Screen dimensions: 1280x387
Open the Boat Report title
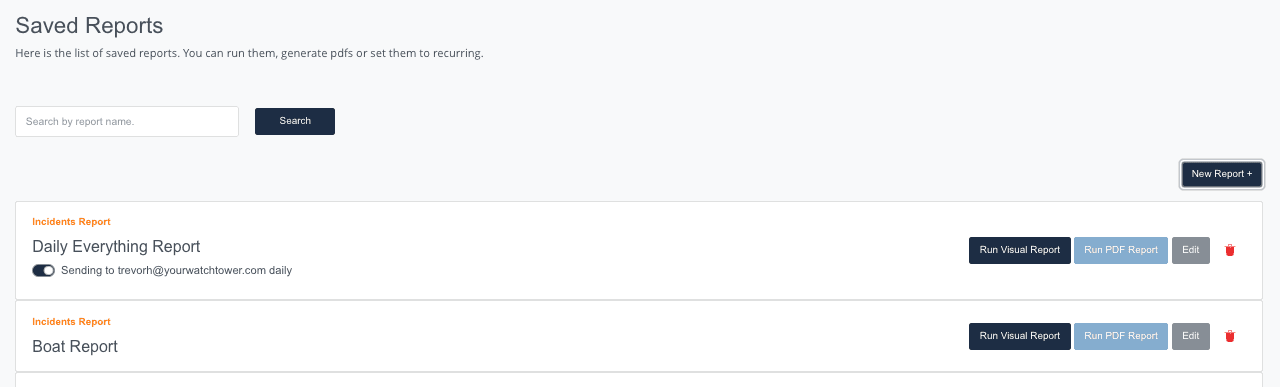[x=75, y=346]
